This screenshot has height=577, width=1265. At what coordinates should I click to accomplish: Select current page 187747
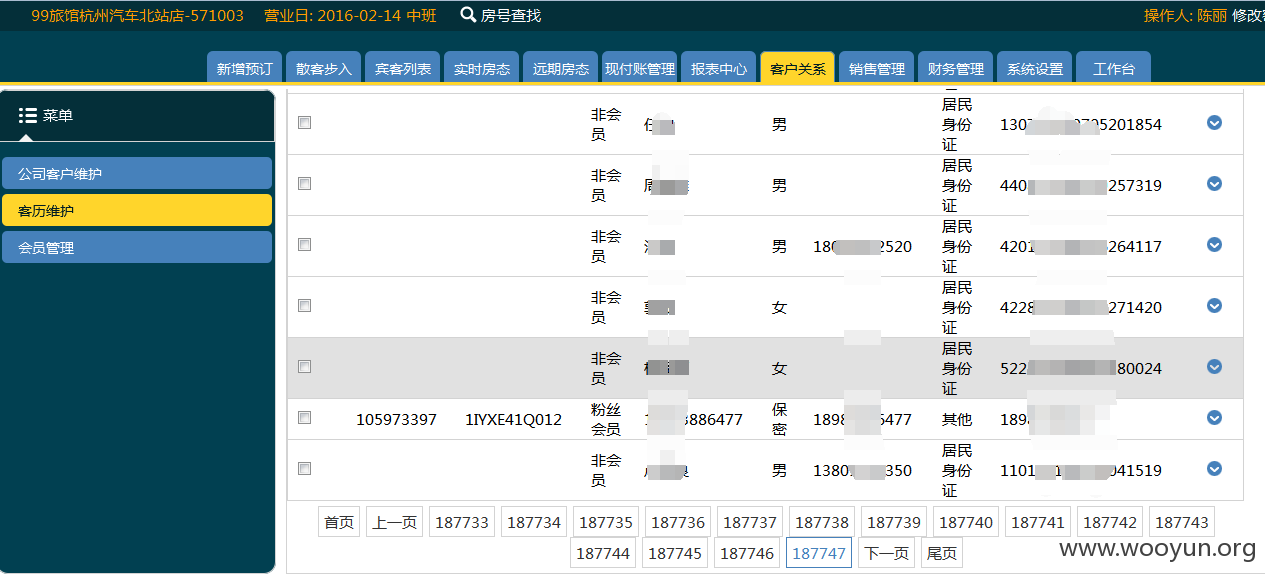click(x=819, y=553)
